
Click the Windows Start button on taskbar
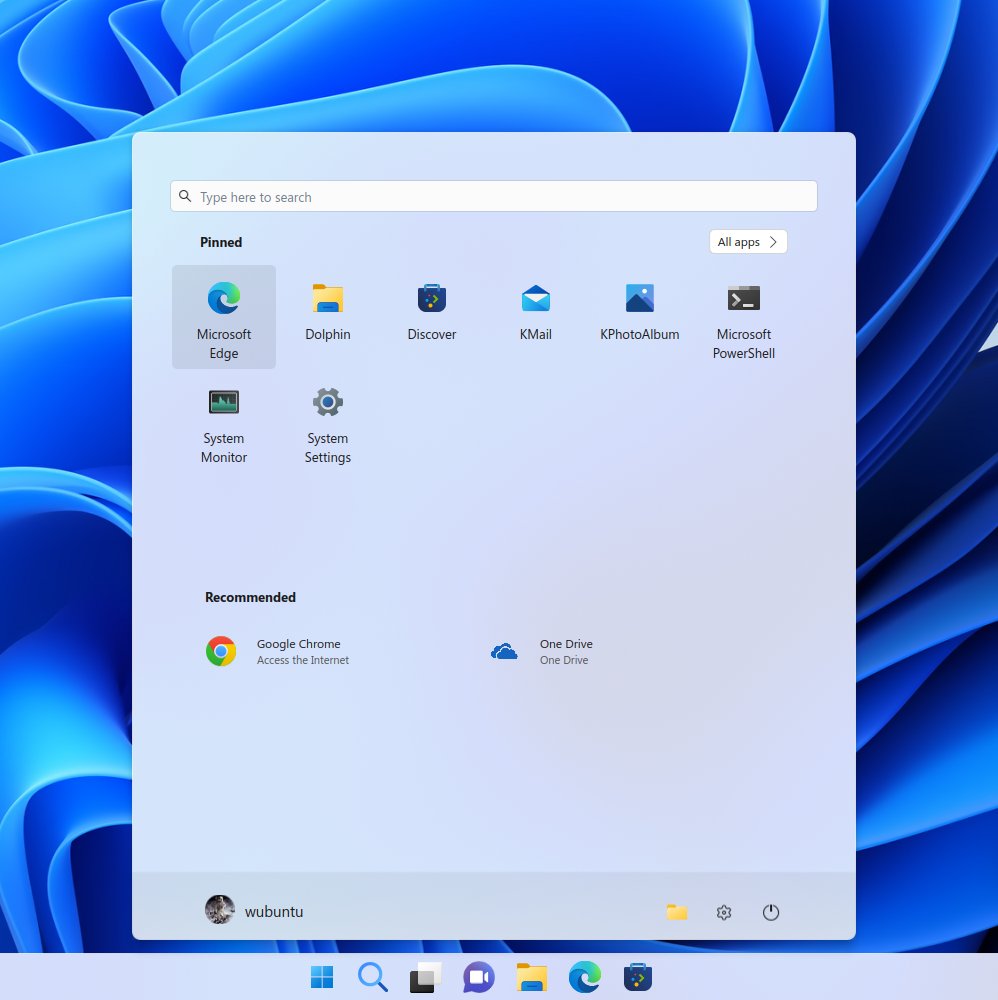(x=322, y=977)
